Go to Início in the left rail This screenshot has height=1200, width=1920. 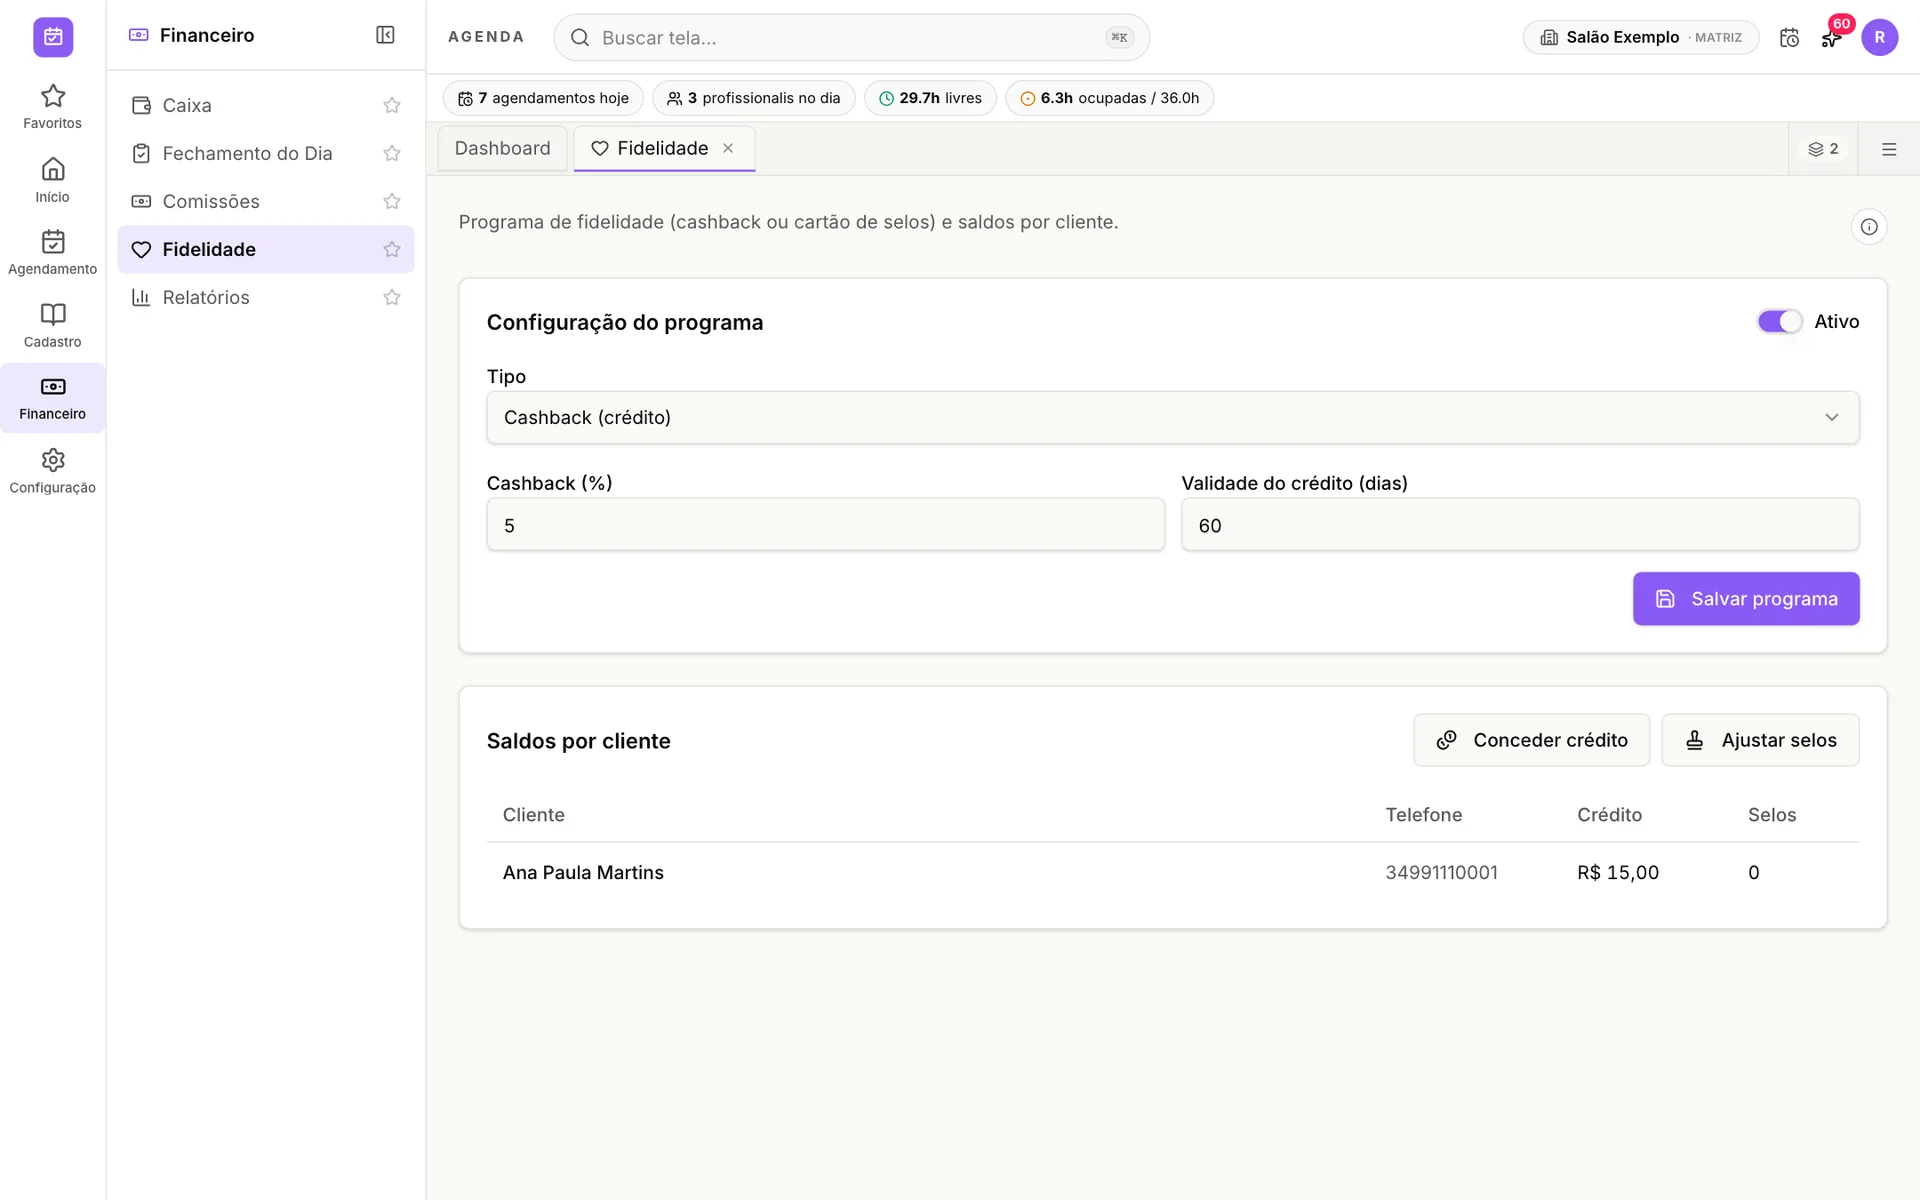click(53, 180)
